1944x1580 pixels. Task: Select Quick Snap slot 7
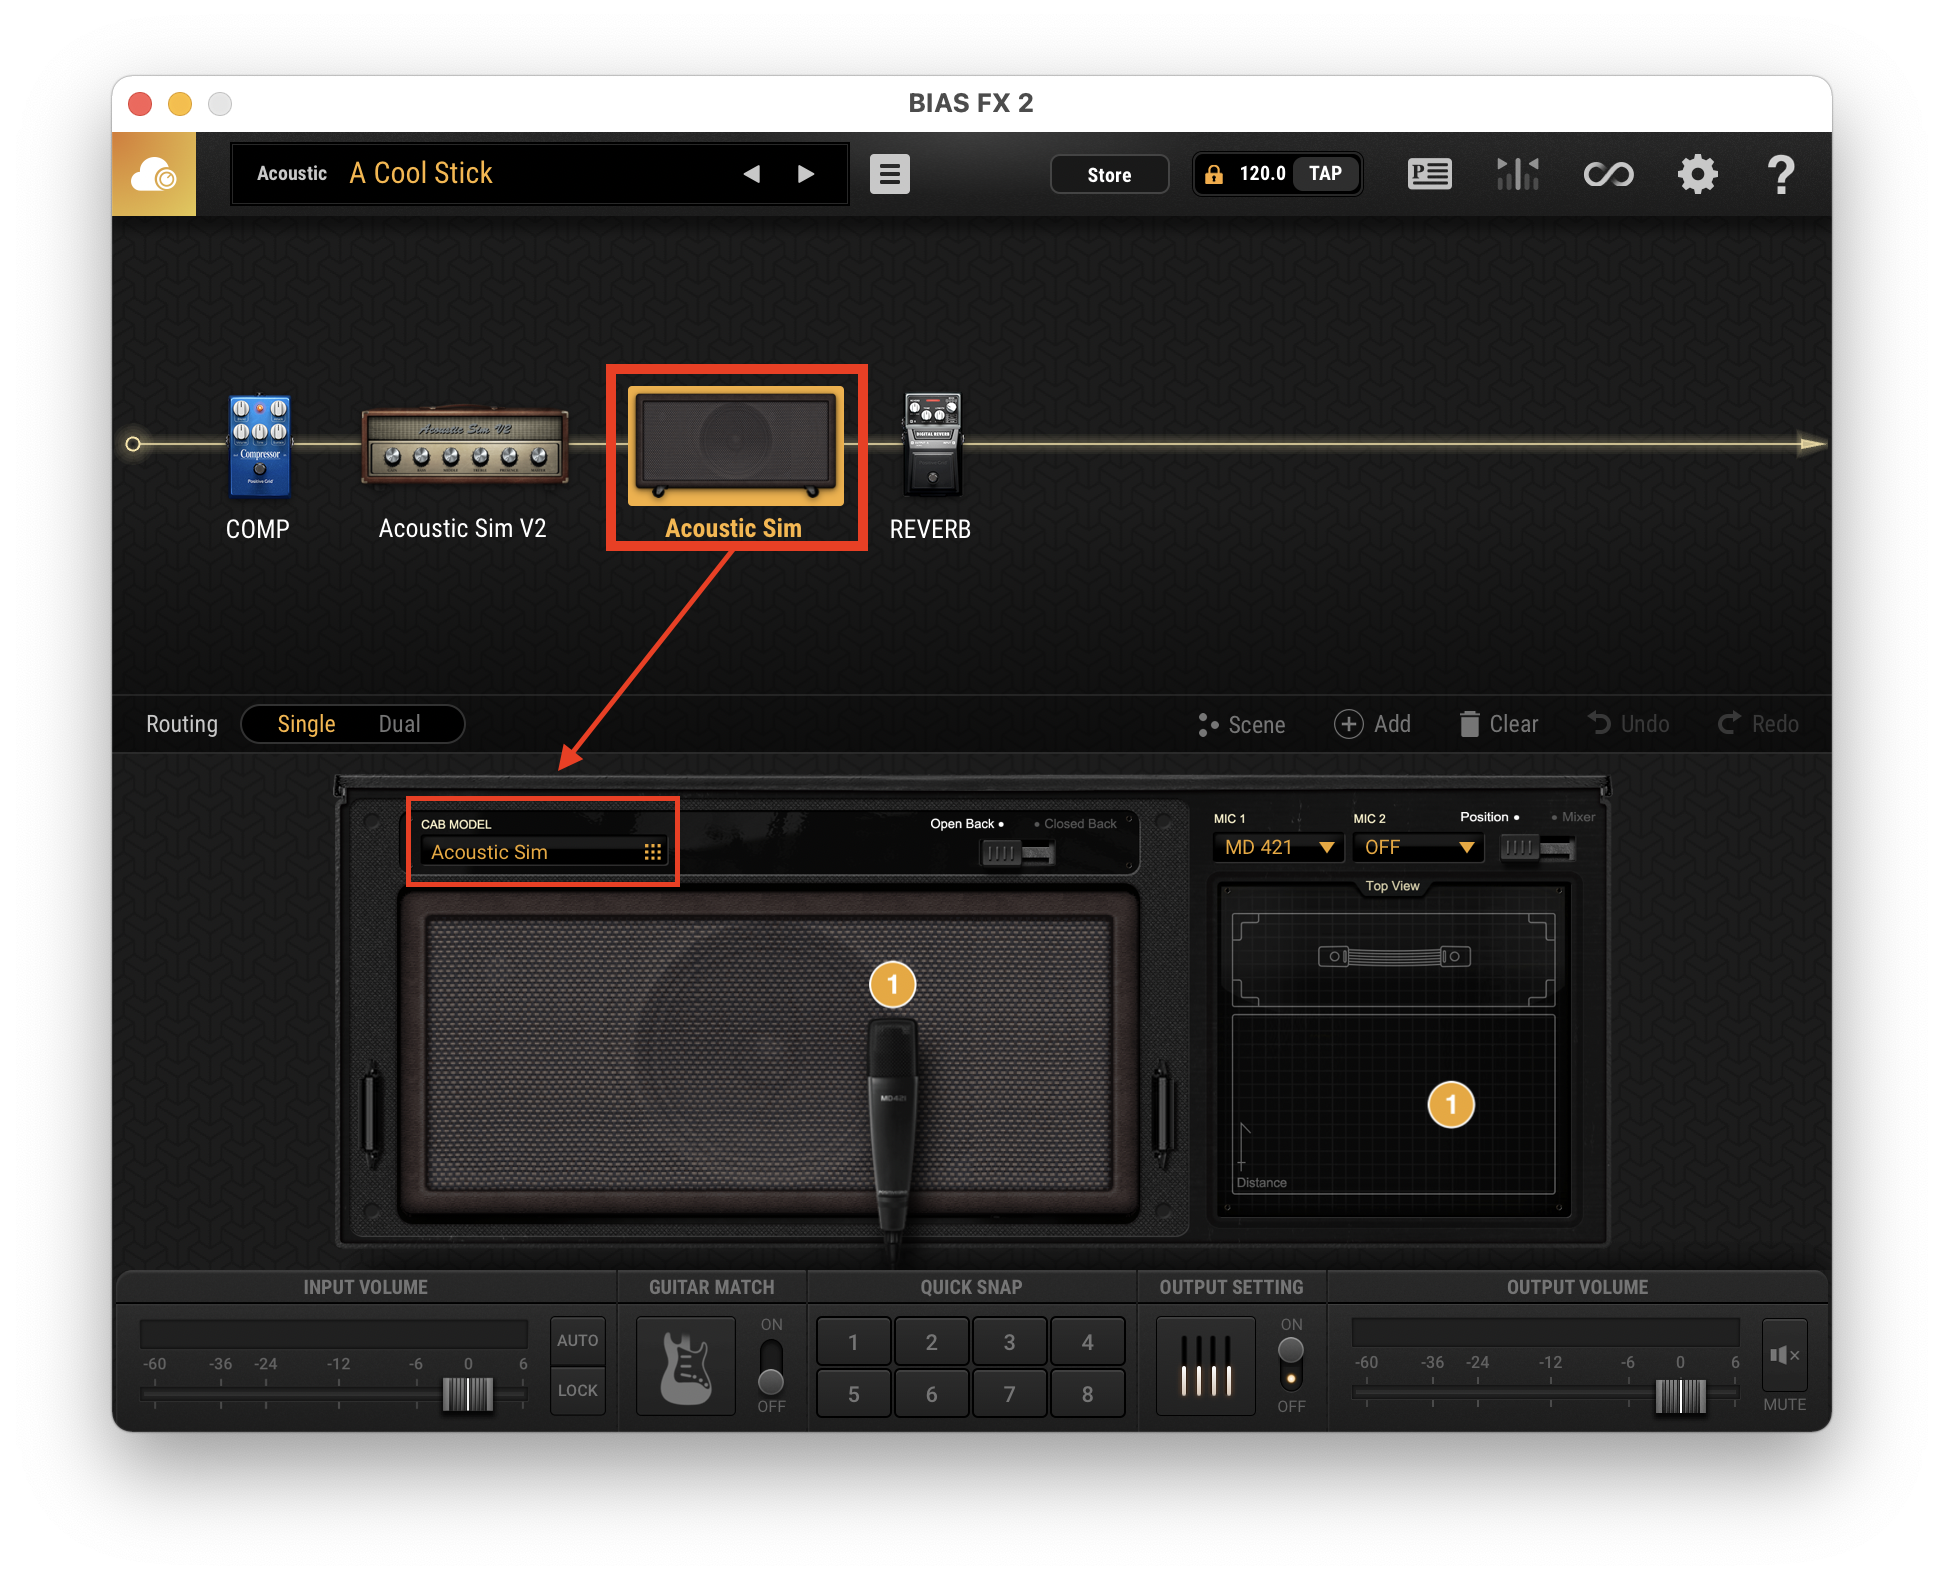(x=1009, y=1394)
